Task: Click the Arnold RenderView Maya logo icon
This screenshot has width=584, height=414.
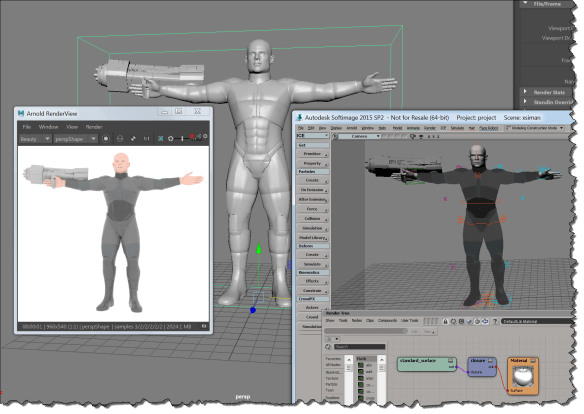Action: (x=21, y=113)
